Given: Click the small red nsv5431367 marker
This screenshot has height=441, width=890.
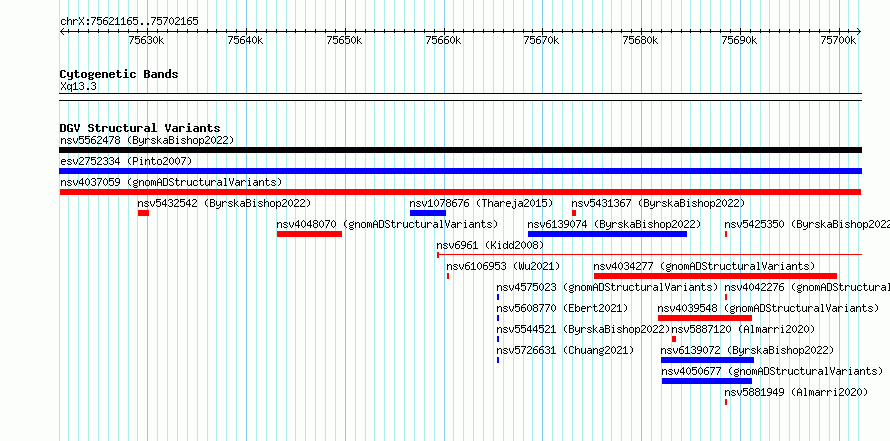Looking at the screenshot, I should pyautogui.click(x=574, y=213).
